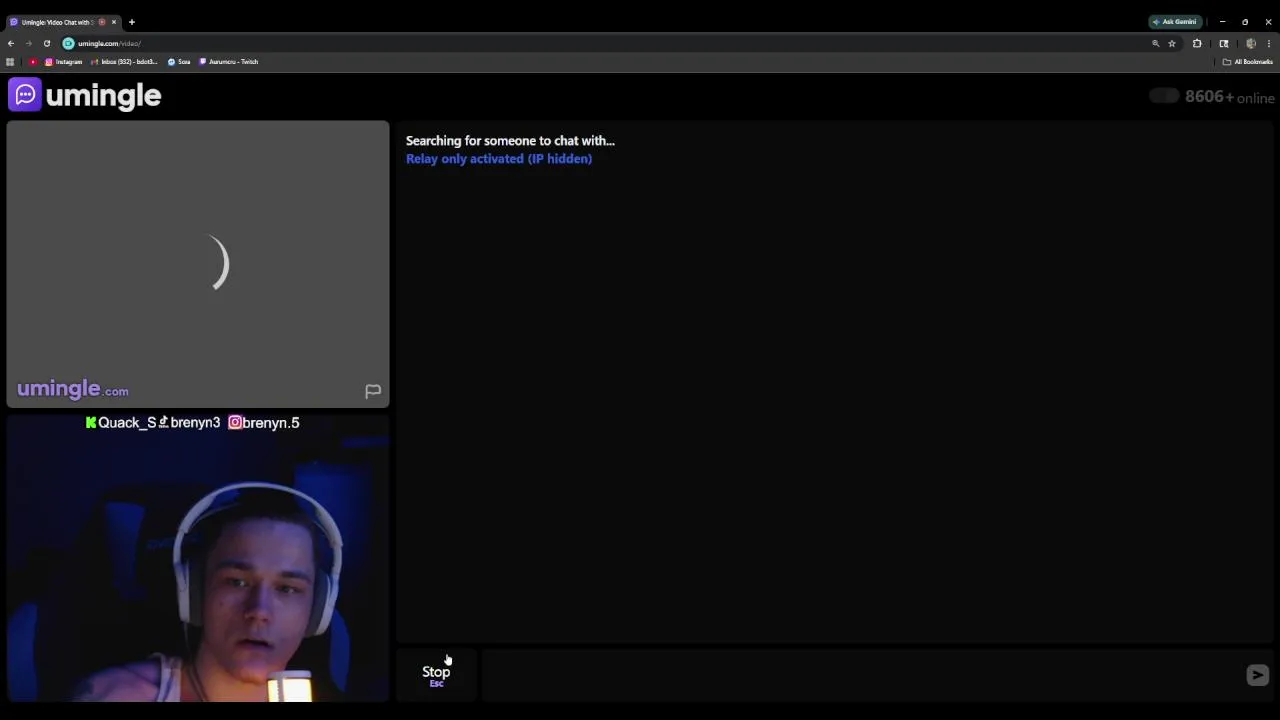Click the flag report icon on stranger video
This screenshot has height=720, width=1280.
coord(373,391)
